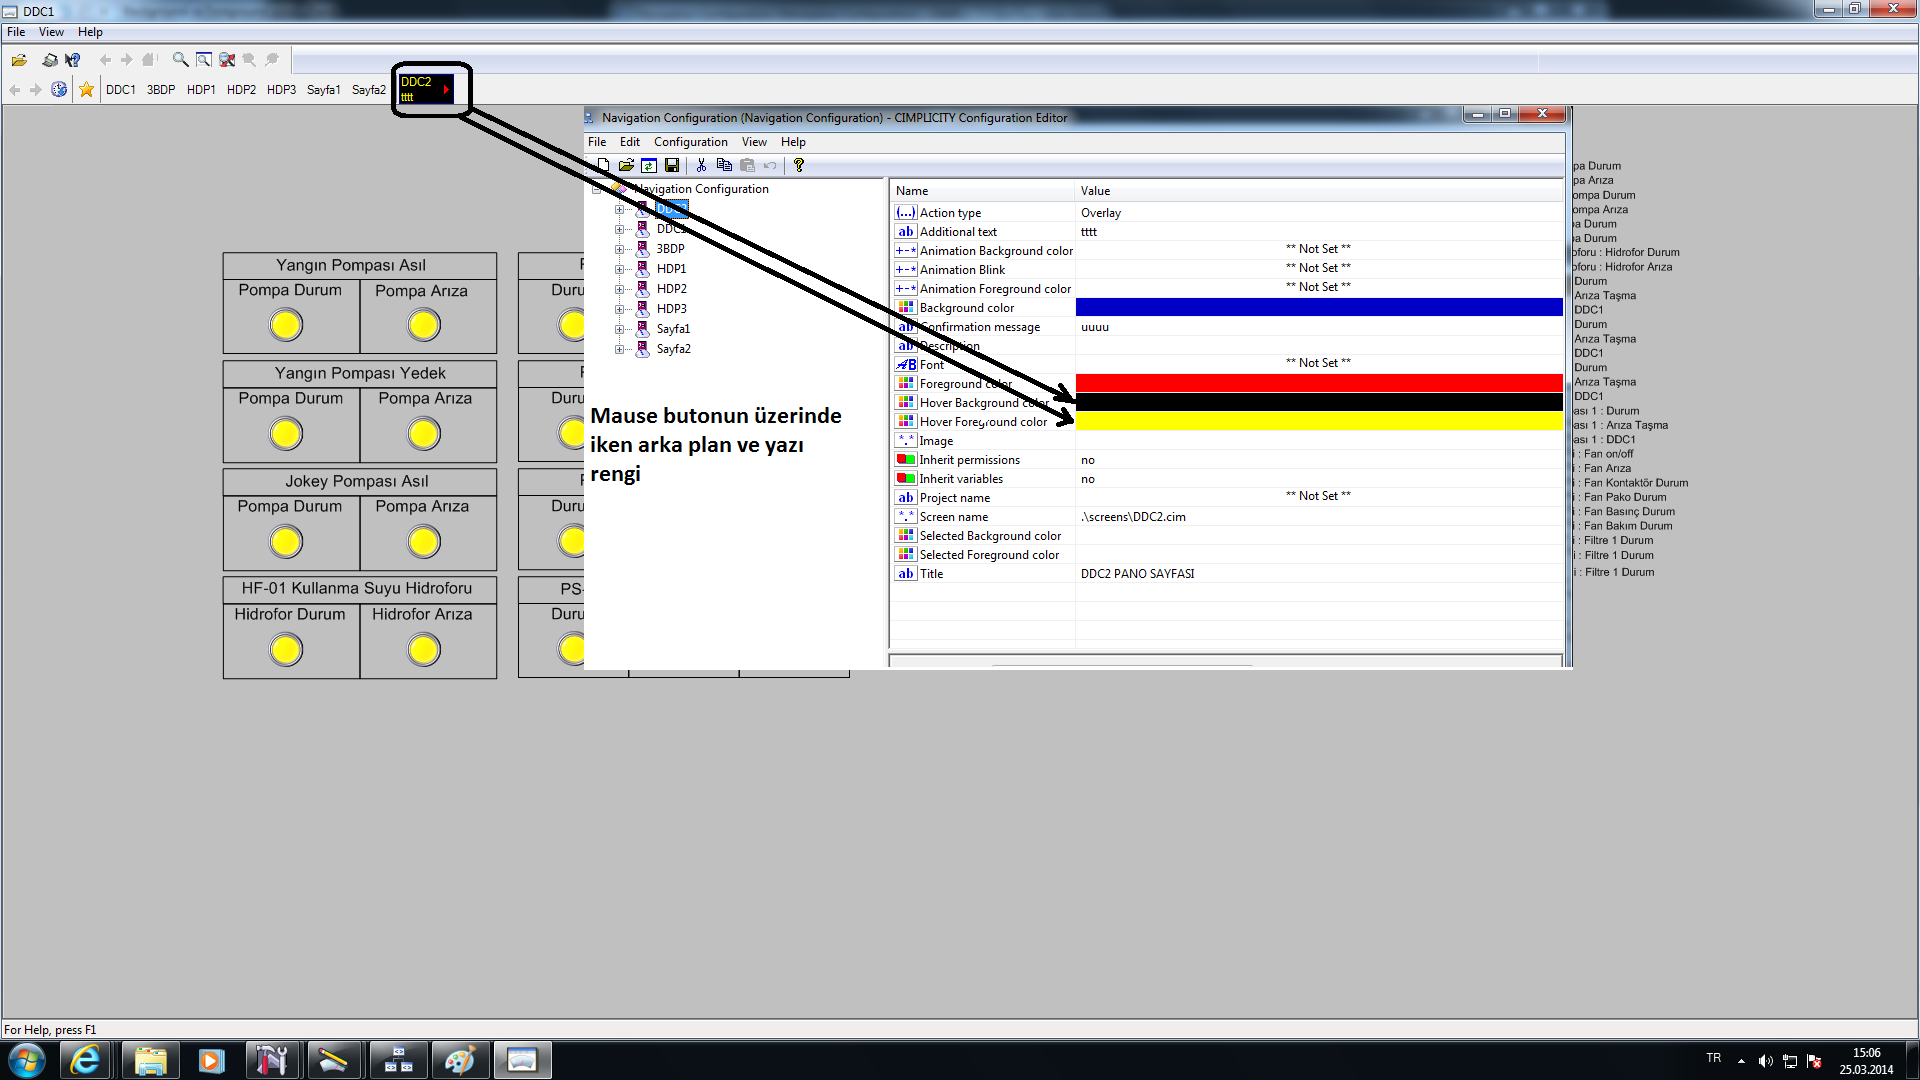Click the yellow Hover Foreground color swatch
Image resolution: width=1920 pixels, height=1080 pixels.
[1319, 421]
